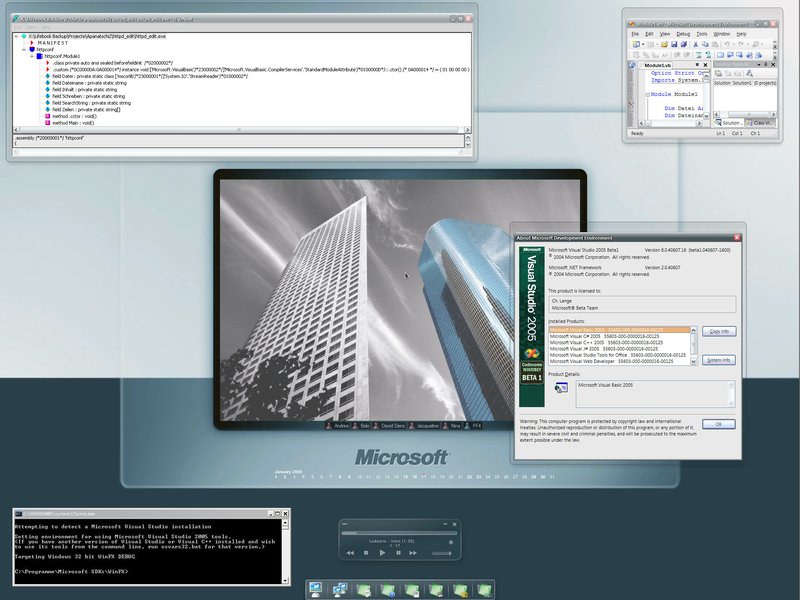Click OK in the About dialog

[718, 424]
